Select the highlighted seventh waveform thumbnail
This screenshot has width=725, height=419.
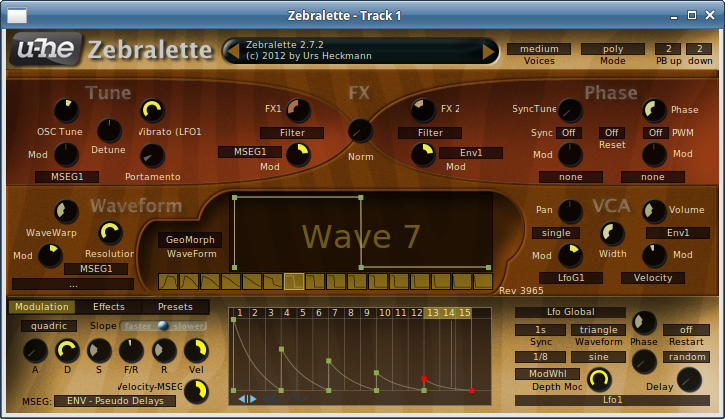point(294,281)
